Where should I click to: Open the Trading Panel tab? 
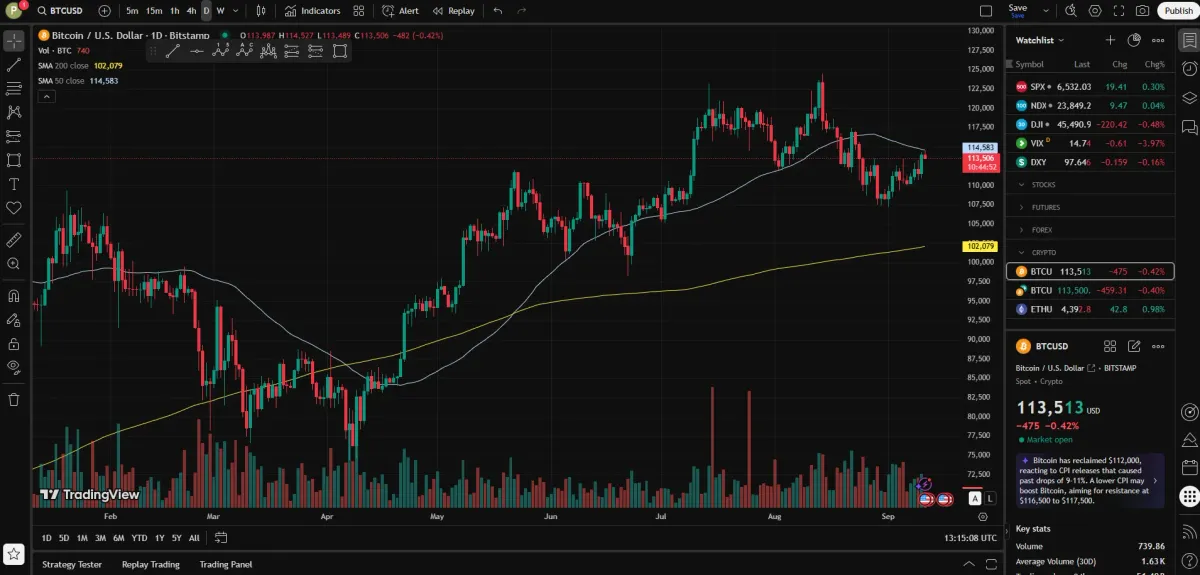pos(226,564)
